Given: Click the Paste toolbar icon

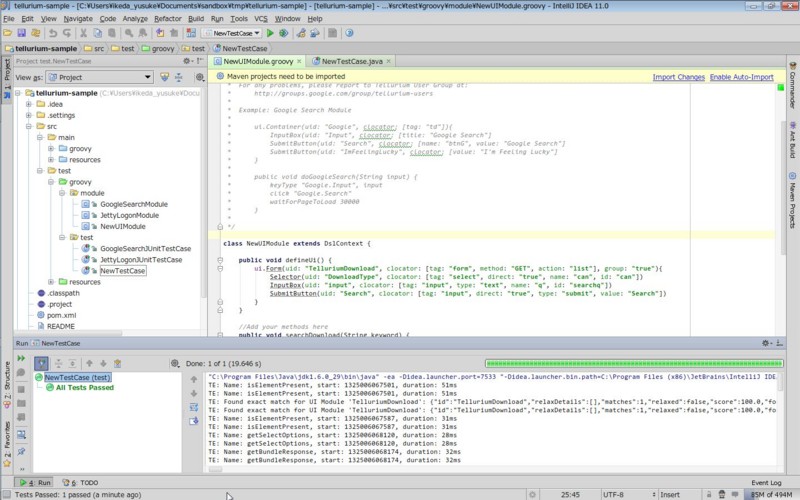Looking at the screenshot, I should click(111, 33).
